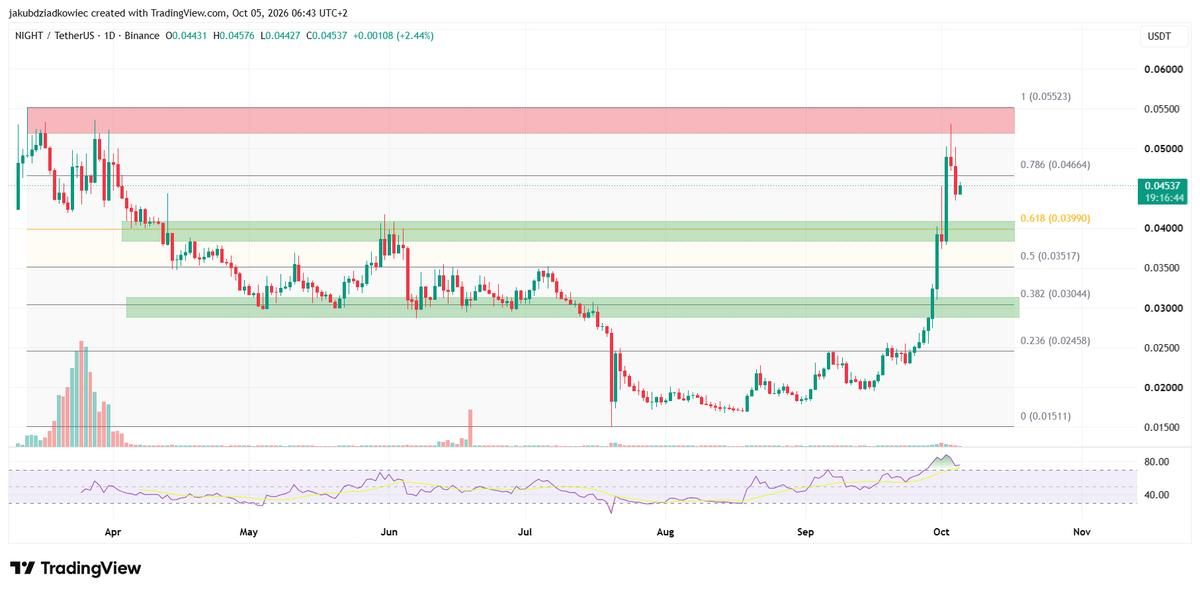The width and height of the screenshot is (1200, 593).
Task: Select the green support zone near 0.03000
Action: tap(572, 307)
